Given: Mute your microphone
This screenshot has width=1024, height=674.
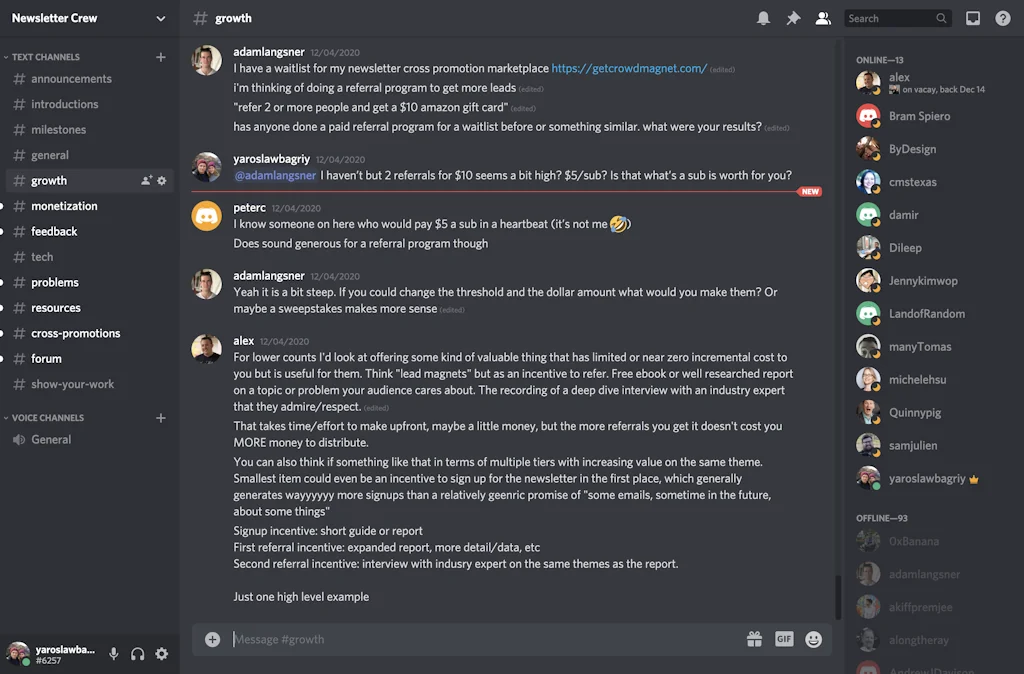Looking at the screenshot, I should (x=113, y=653).
